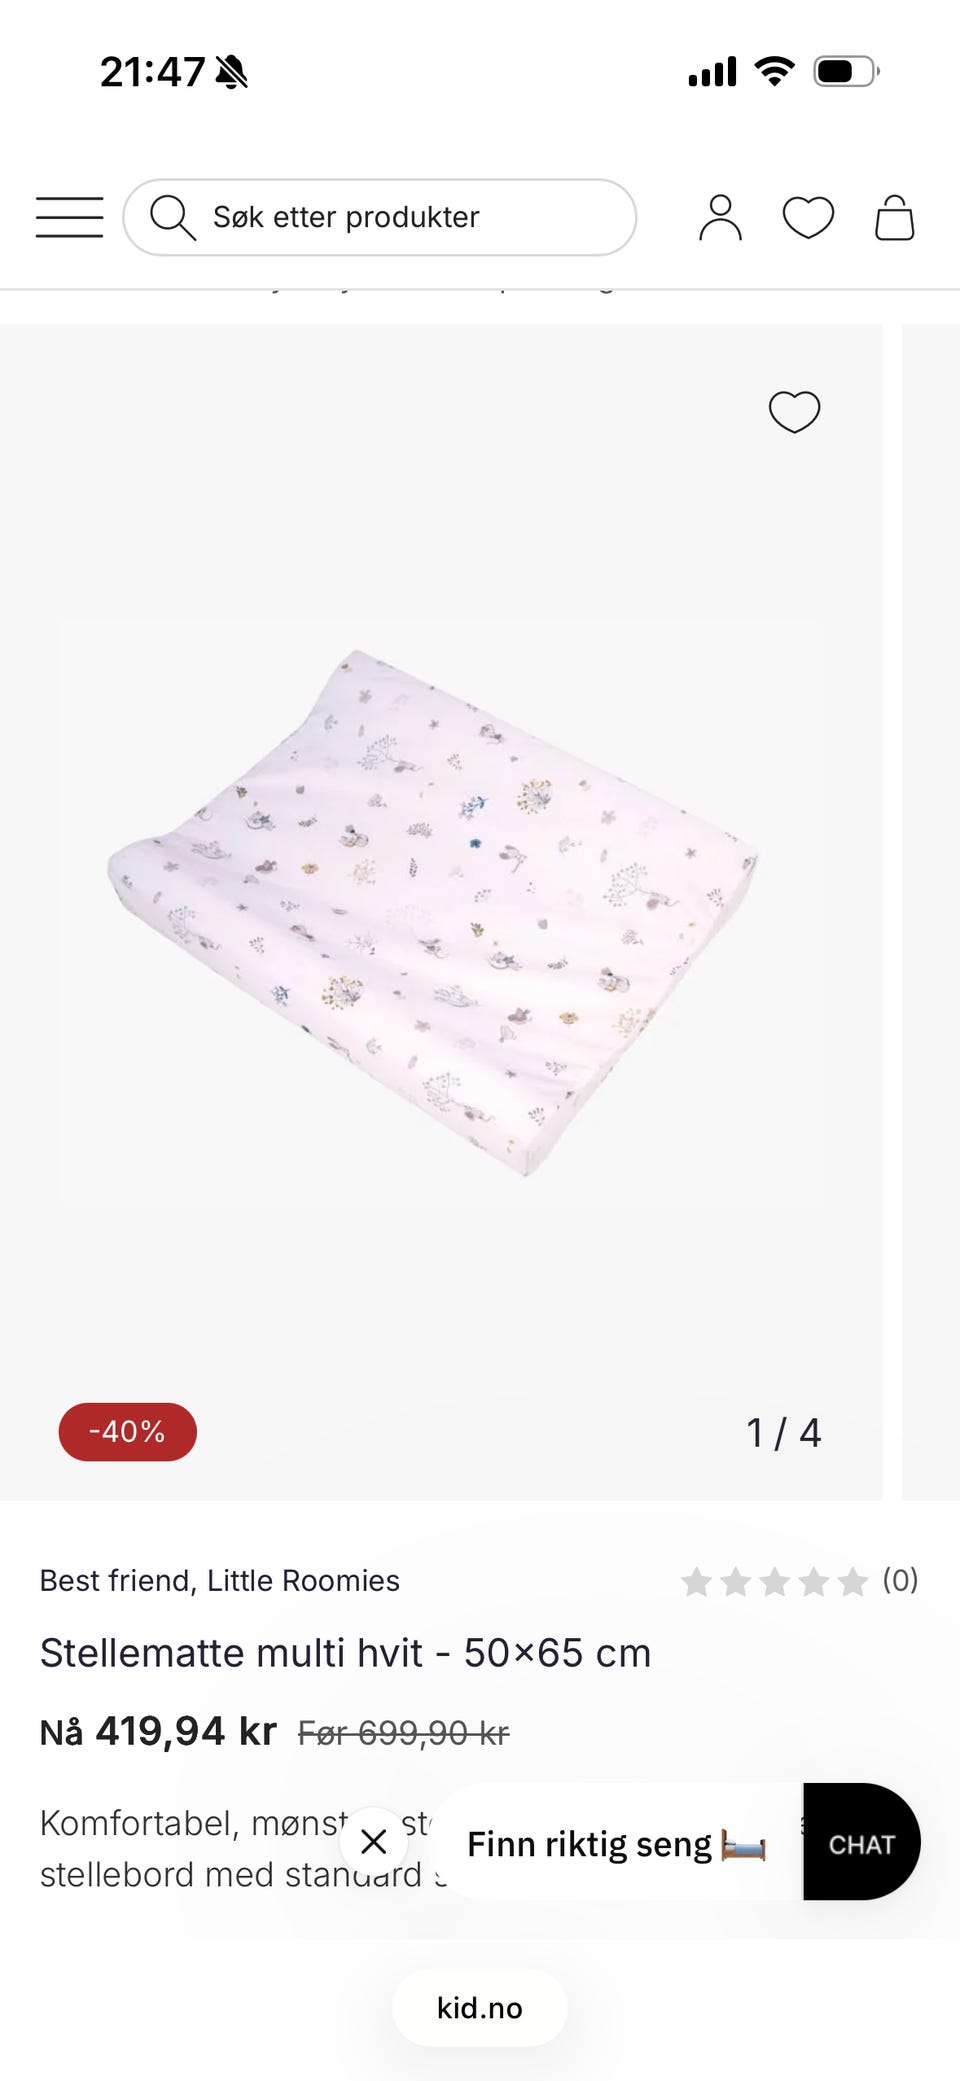Open the user account icon
Viewport: 960px width, 2081px height.
tap(720, 217)
